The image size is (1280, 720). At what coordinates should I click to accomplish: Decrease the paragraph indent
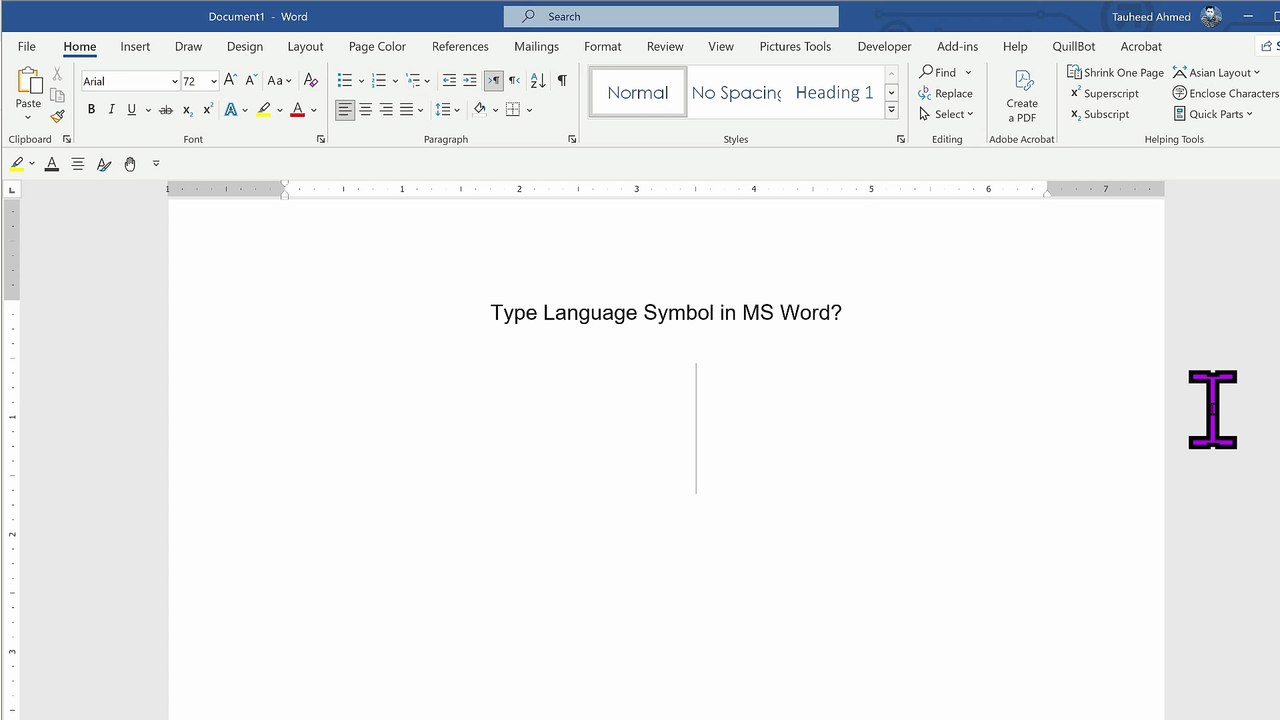click(x=449, y=80)
